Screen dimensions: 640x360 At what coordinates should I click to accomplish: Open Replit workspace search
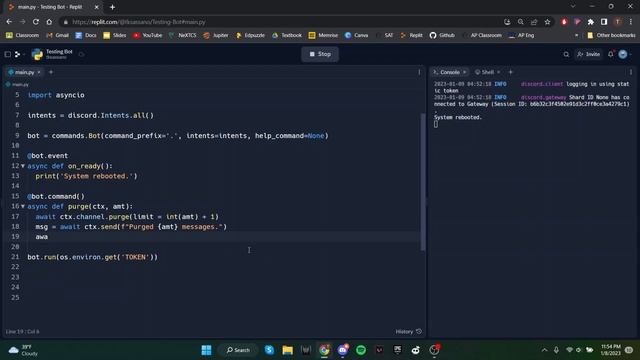(566, 54)
